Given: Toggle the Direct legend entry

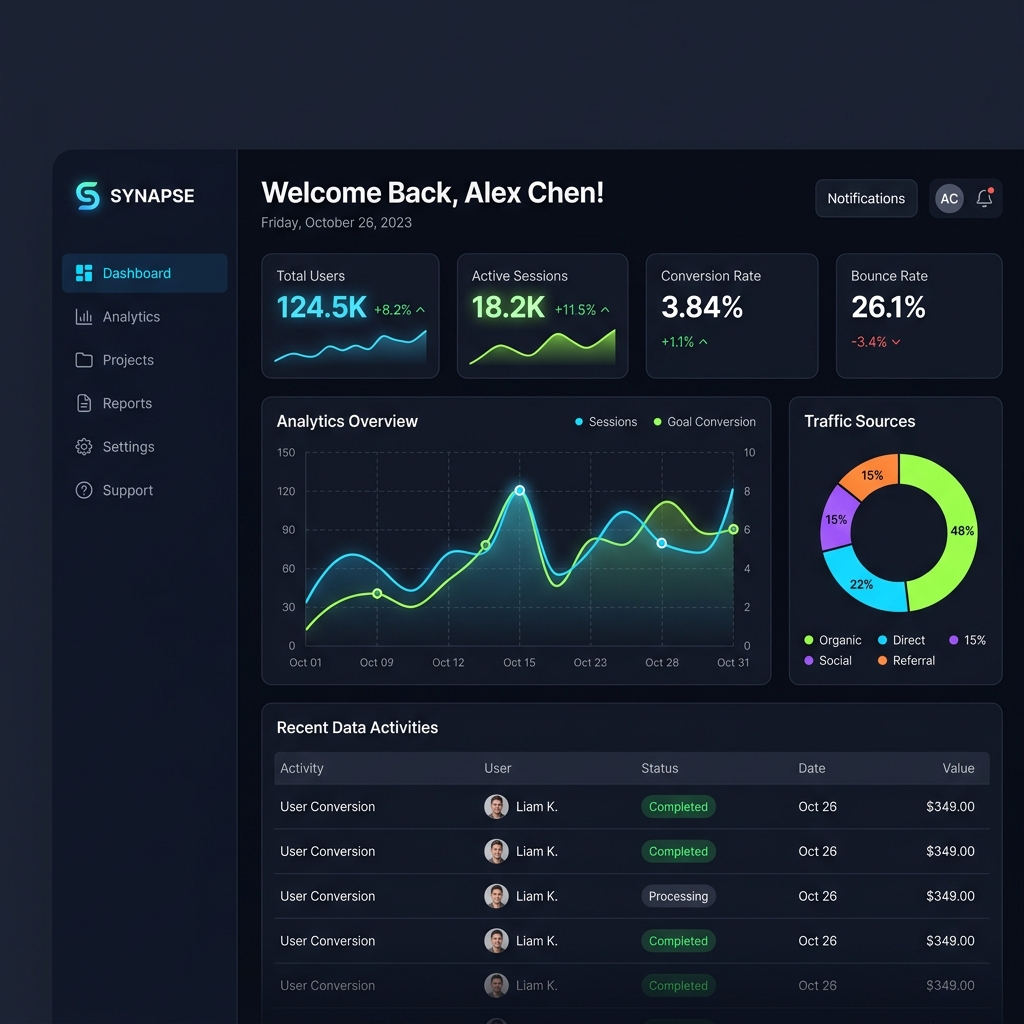Looking at the screenshot, I should tap(901, 640).
